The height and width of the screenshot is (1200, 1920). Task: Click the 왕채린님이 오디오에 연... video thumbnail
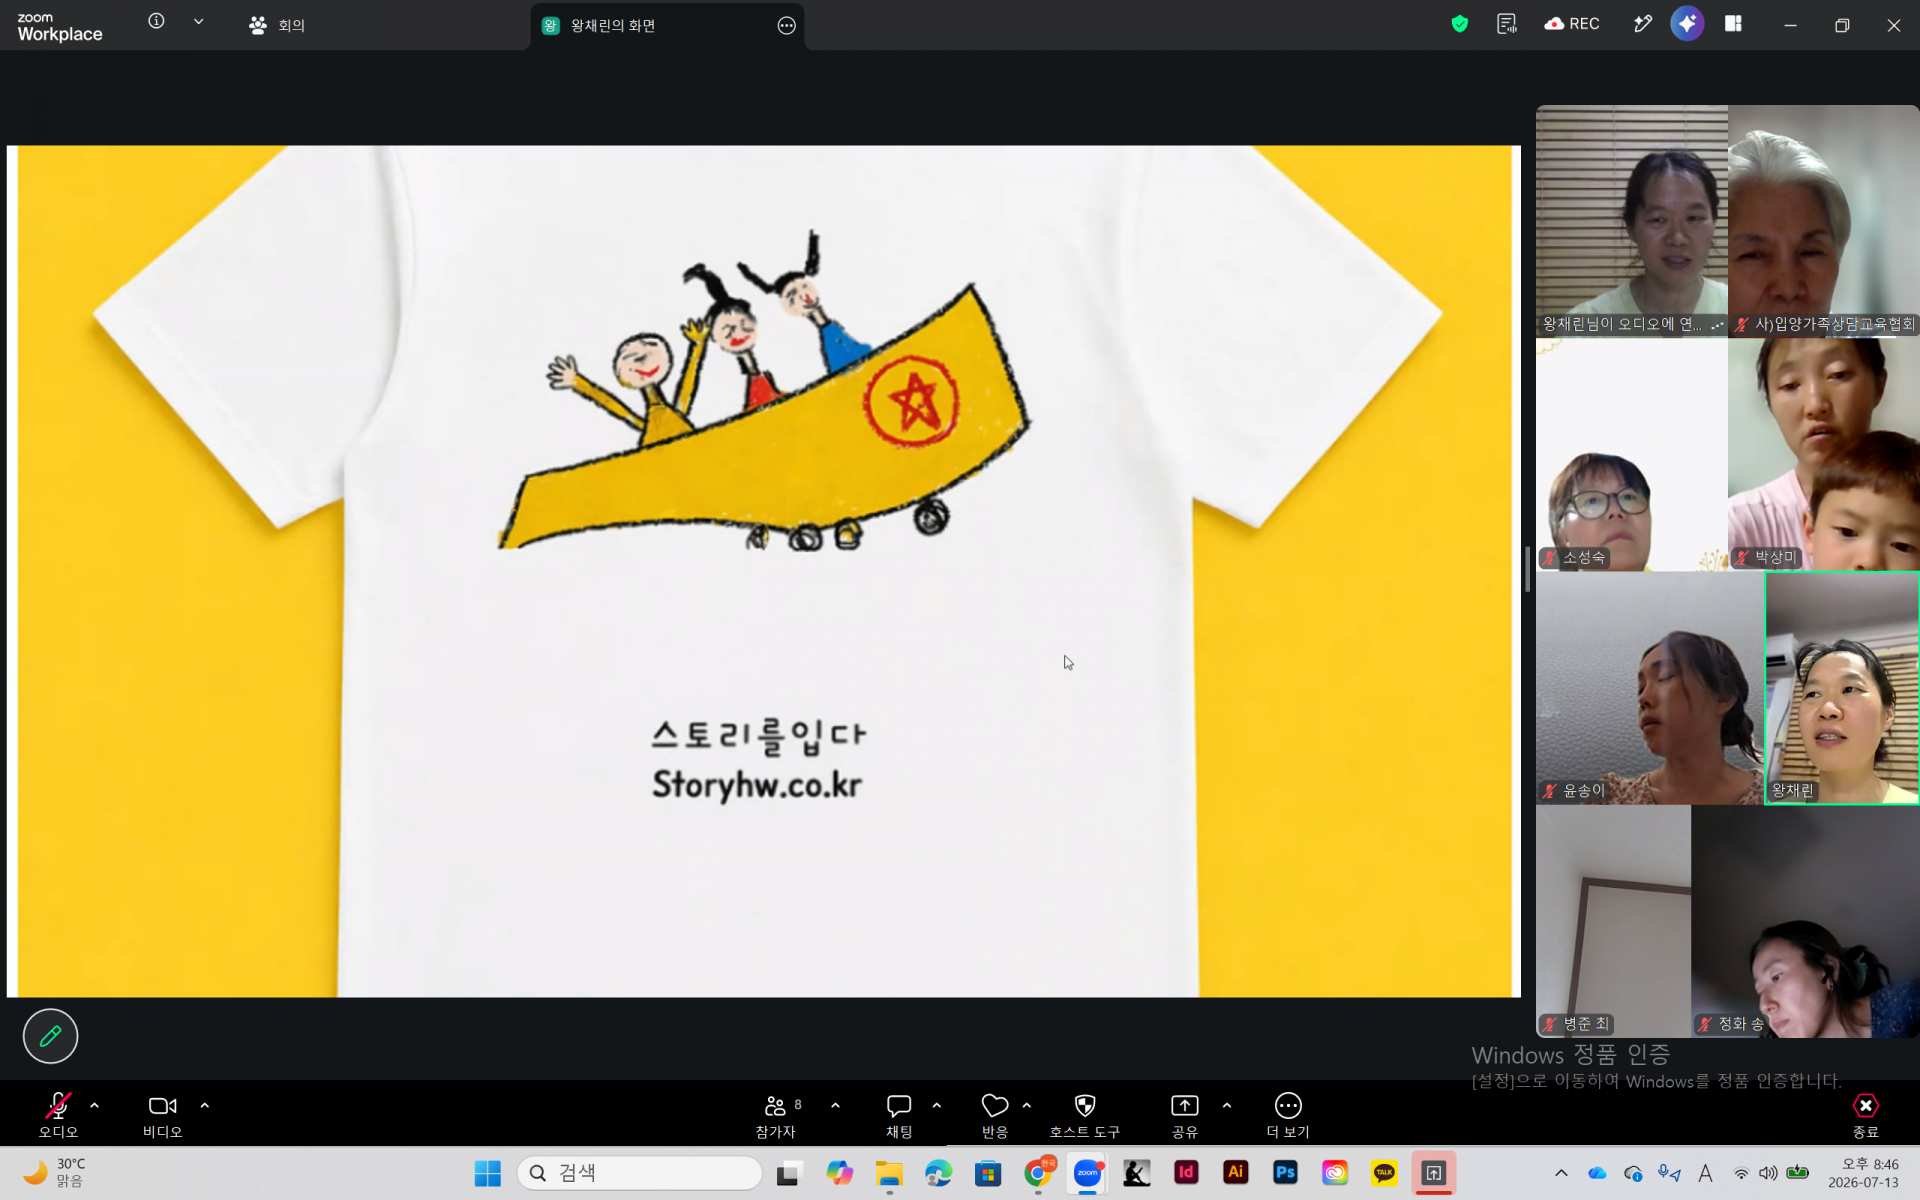click(1632, 221)
